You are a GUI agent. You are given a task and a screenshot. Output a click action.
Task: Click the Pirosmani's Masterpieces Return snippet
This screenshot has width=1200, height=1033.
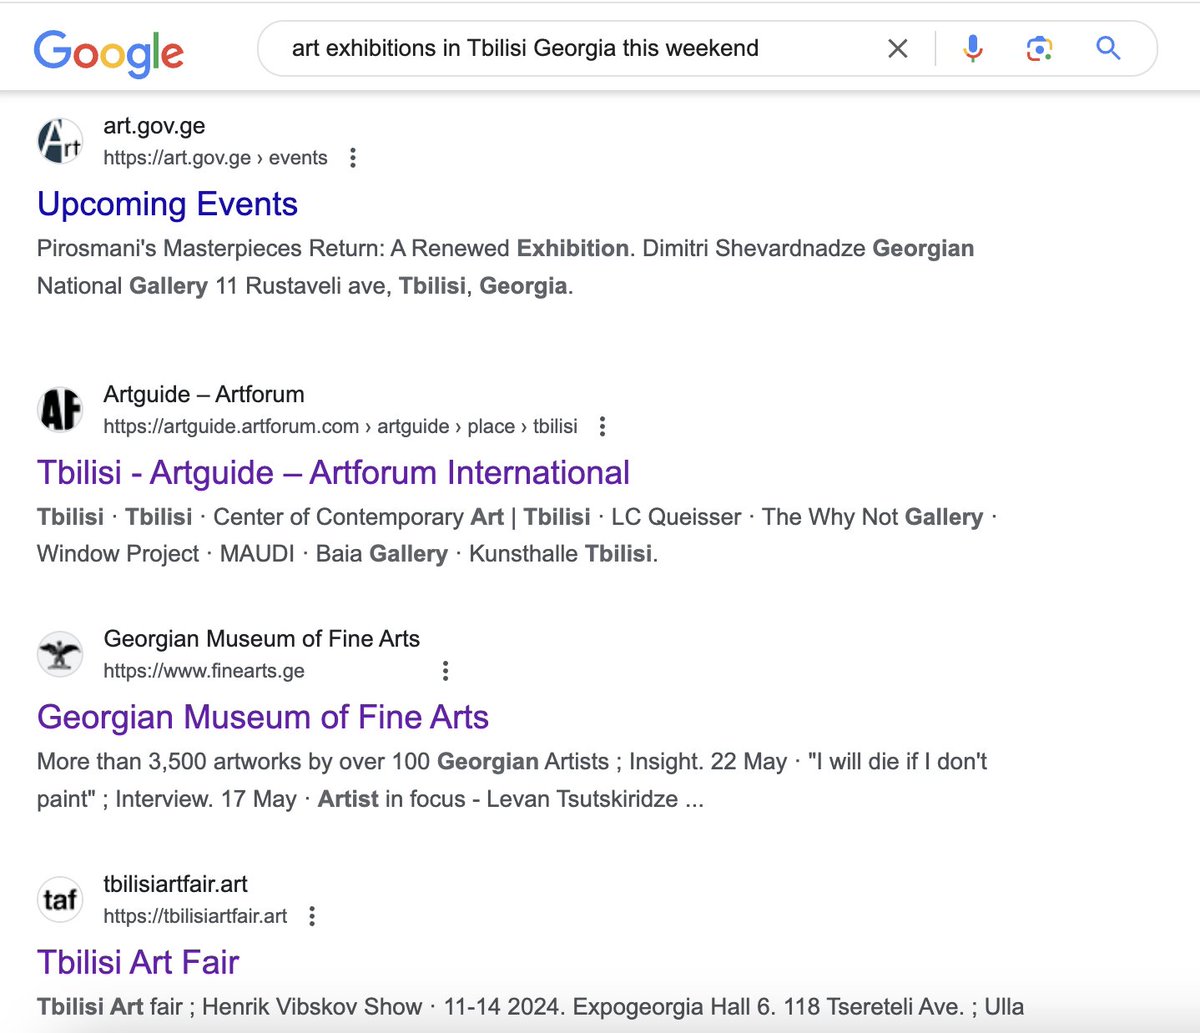pyautogui.click(x=506, y=267)
